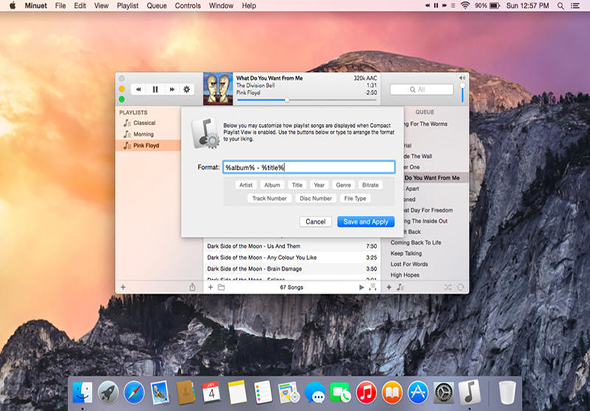
Task: Click the menu bar pause icon
Action: [436, 6]
